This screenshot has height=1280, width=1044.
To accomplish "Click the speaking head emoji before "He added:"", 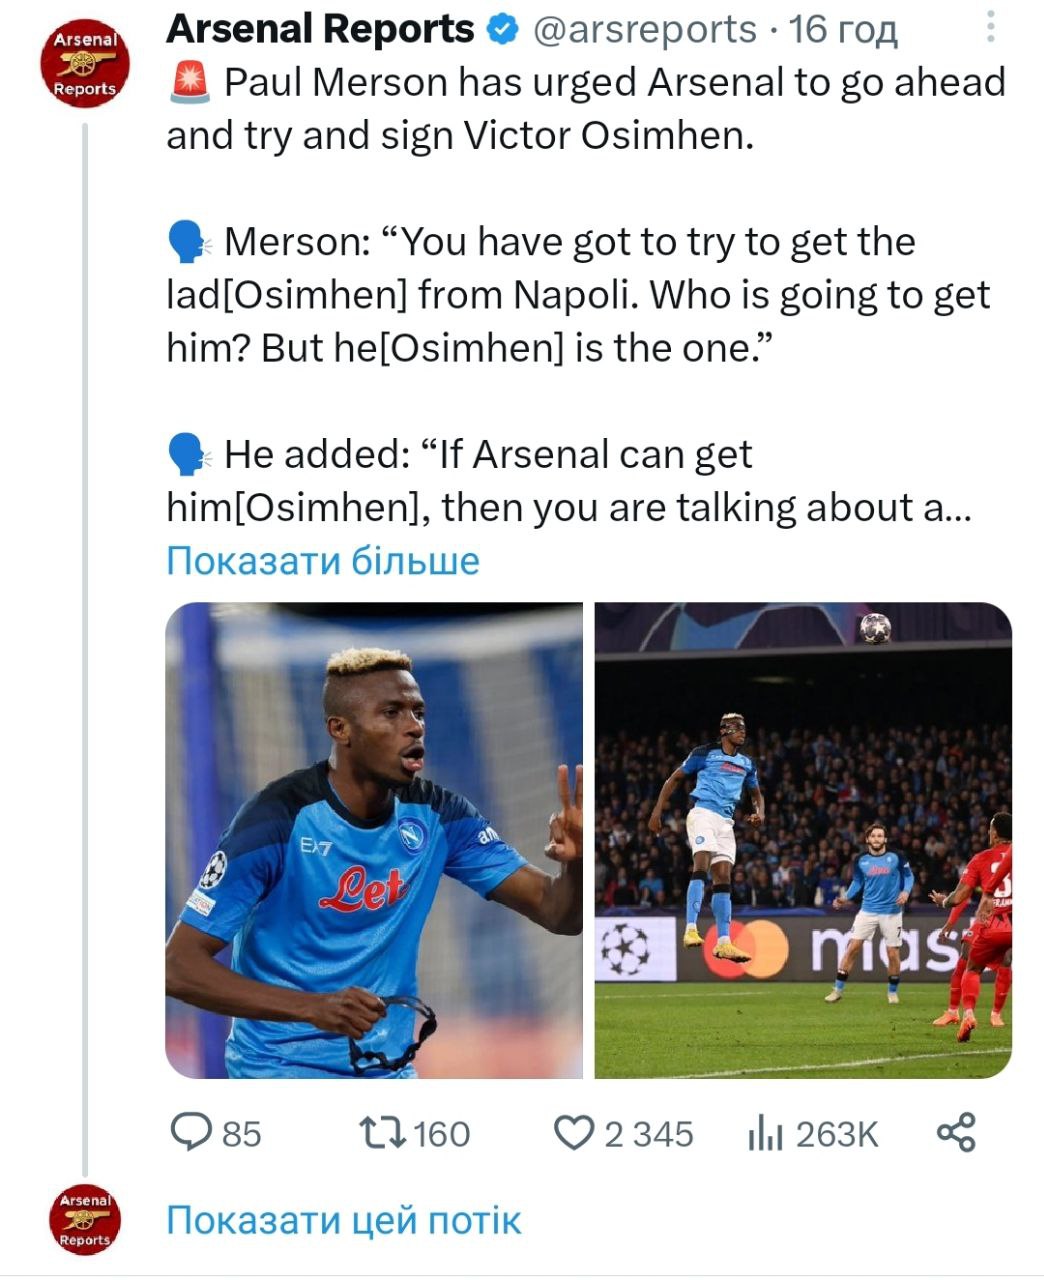I will pyautogui.click(x=188, y=455).
